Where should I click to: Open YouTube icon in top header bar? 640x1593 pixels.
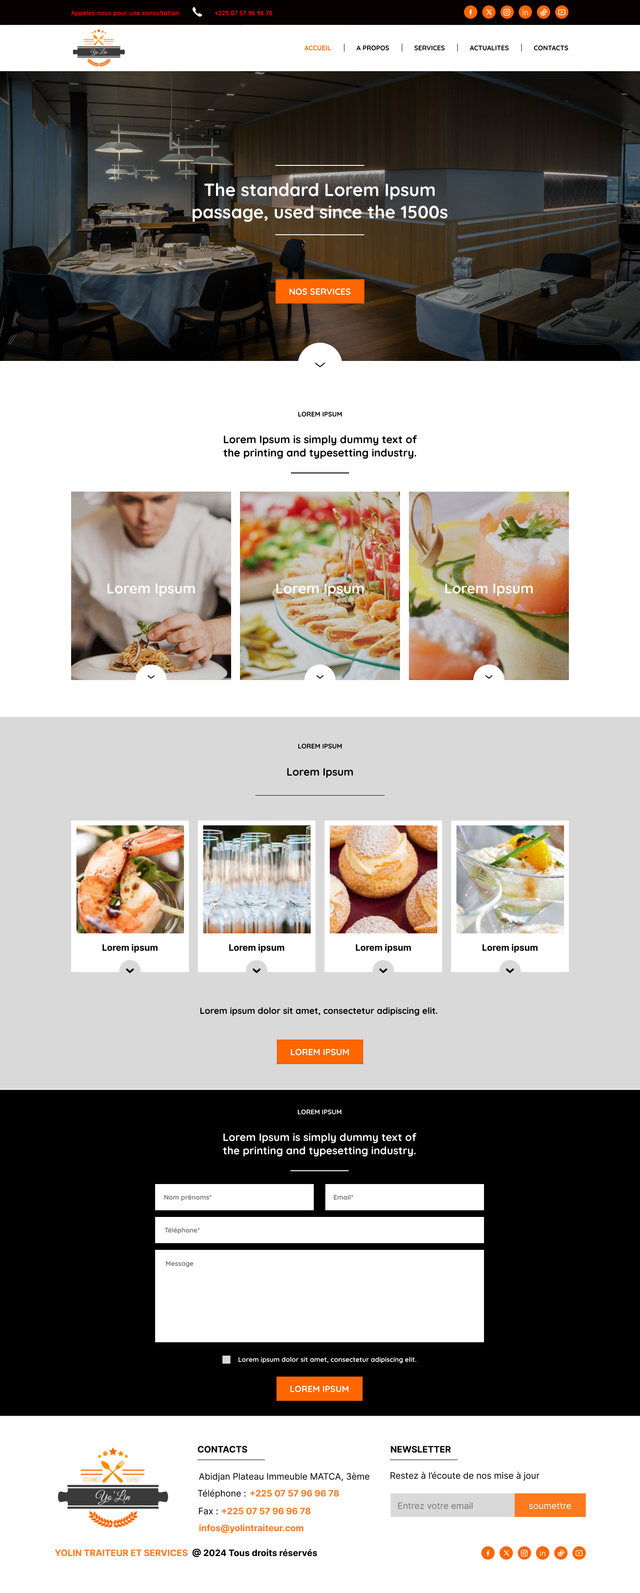(562, 12)
